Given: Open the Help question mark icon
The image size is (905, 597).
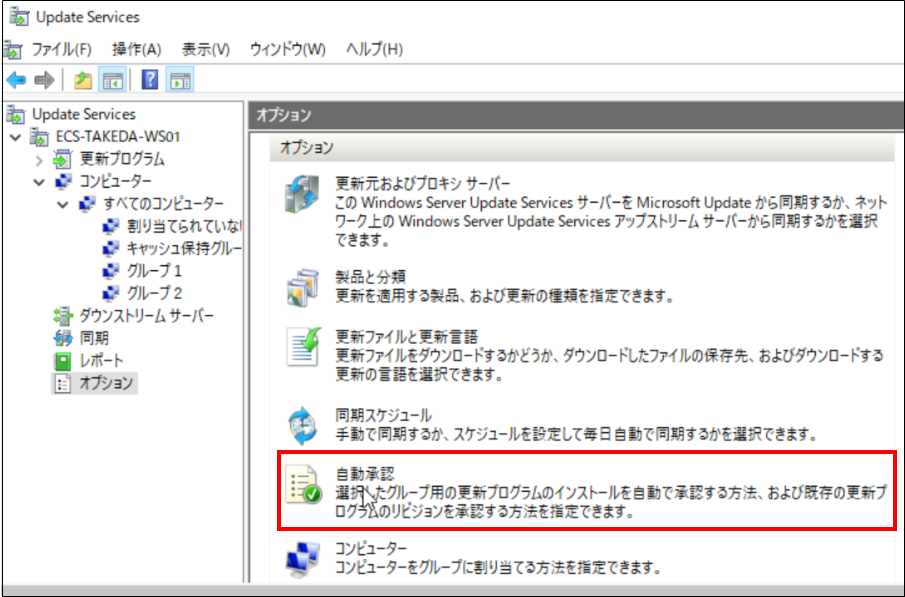Looking at the screenshot, I should (150, 80).
